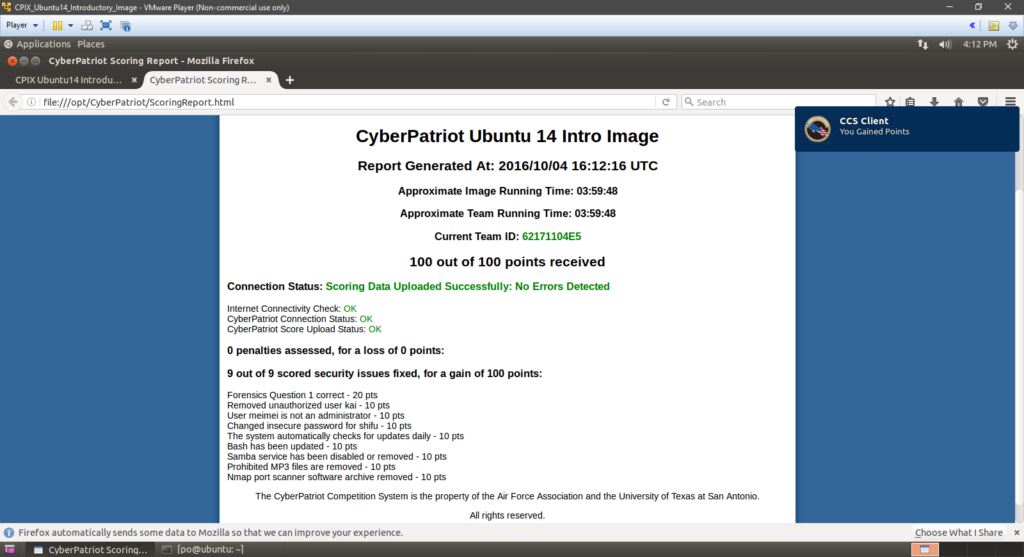Click the VMware yellow notes icon
This screenshot has height=557, width=1024.
click(x=993, y=25)
